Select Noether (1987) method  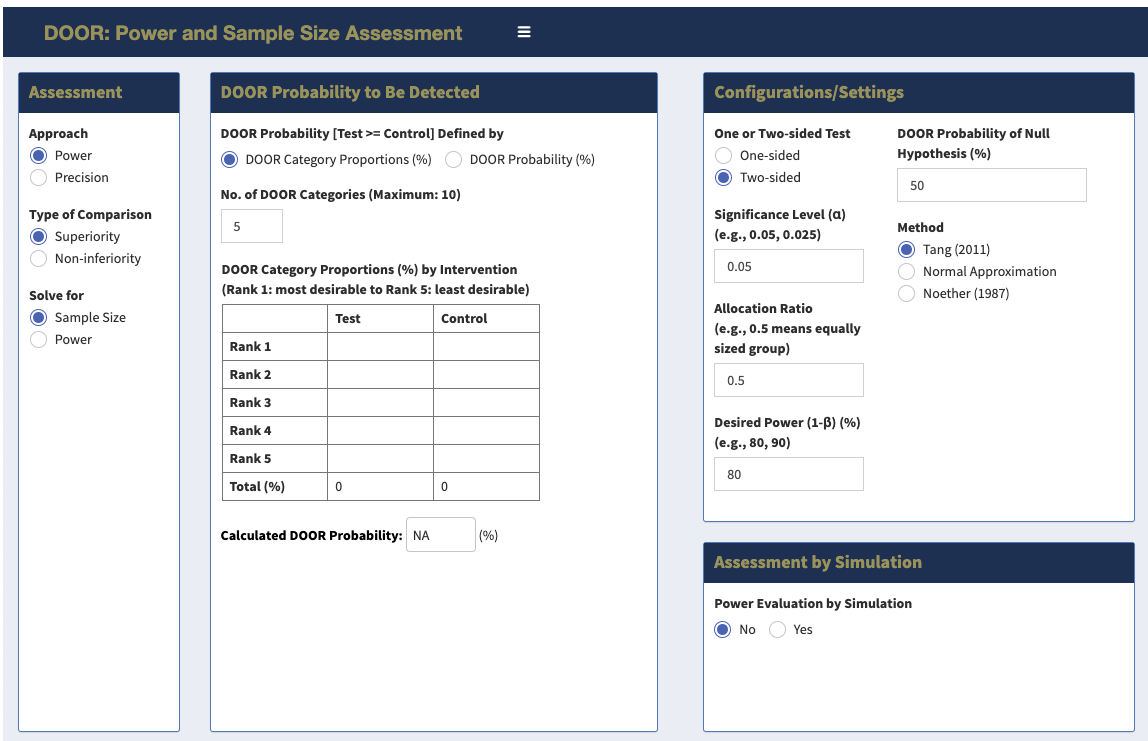pyautogui.click(x=907, y=293)
